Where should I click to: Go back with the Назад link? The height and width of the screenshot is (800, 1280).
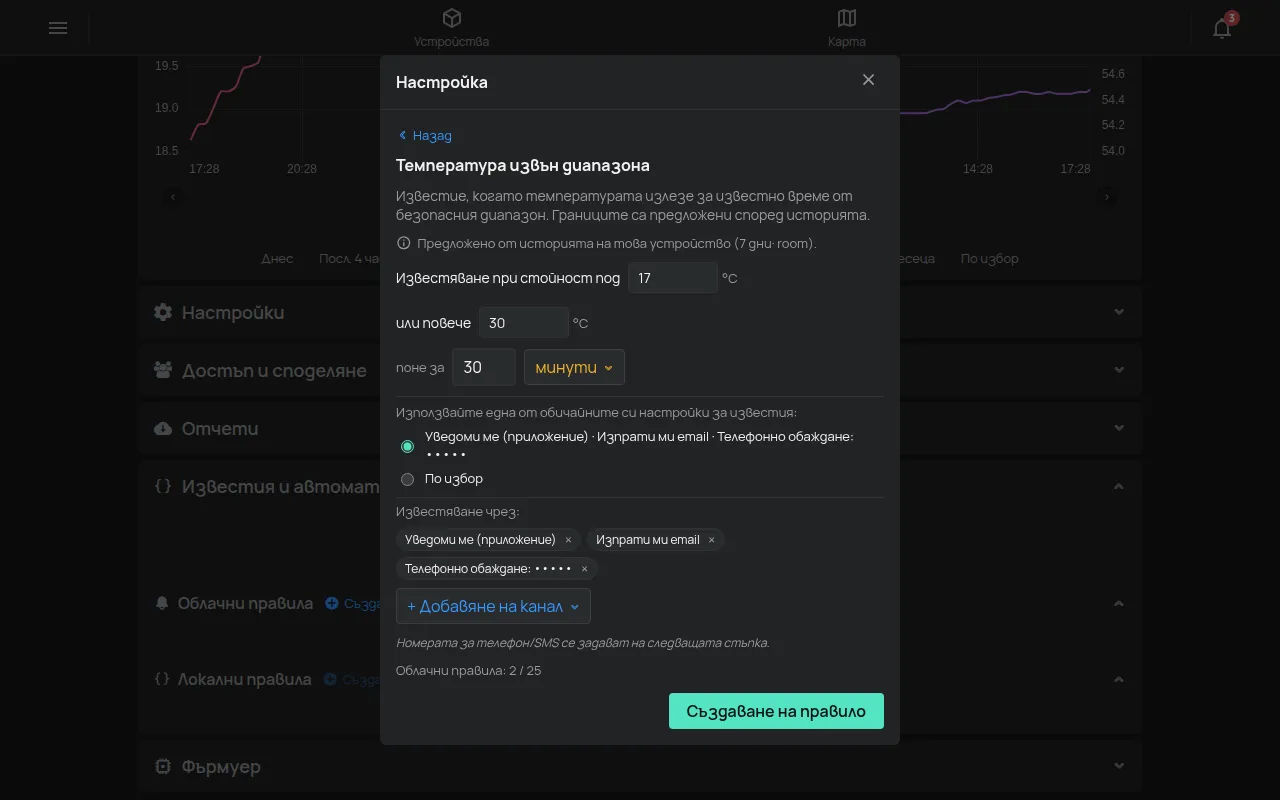[425, 135]
